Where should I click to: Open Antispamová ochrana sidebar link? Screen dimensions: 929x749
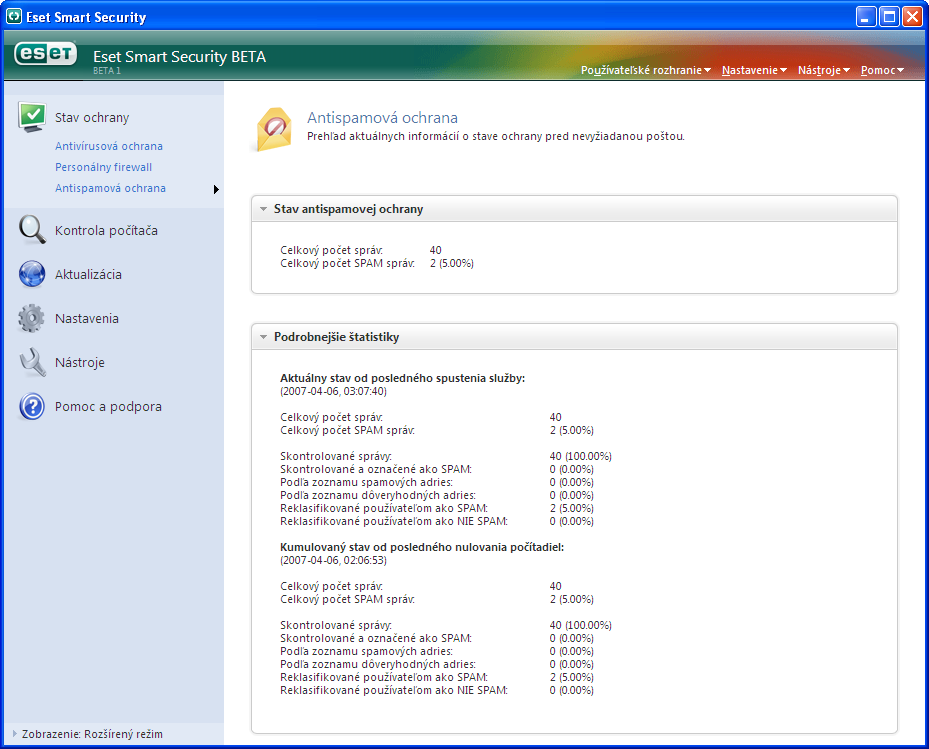click(110, 188)
